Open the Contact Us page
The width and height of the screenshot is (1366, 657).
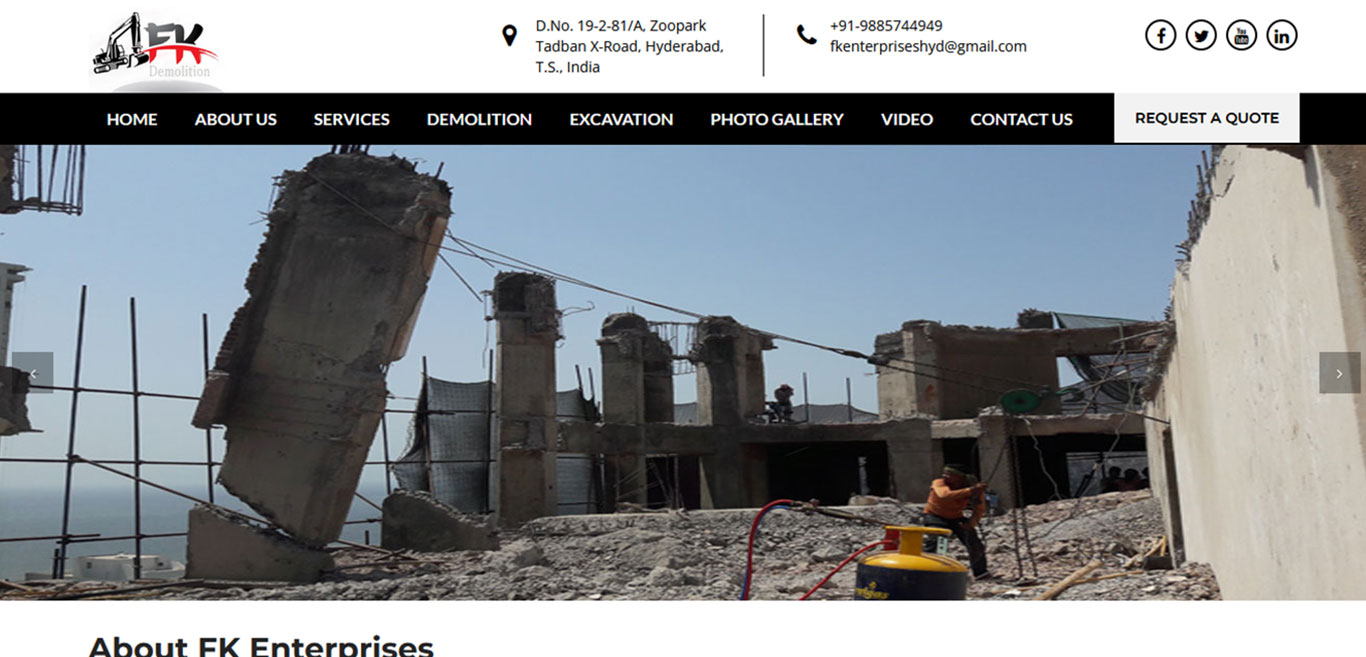click(1021, 119)
